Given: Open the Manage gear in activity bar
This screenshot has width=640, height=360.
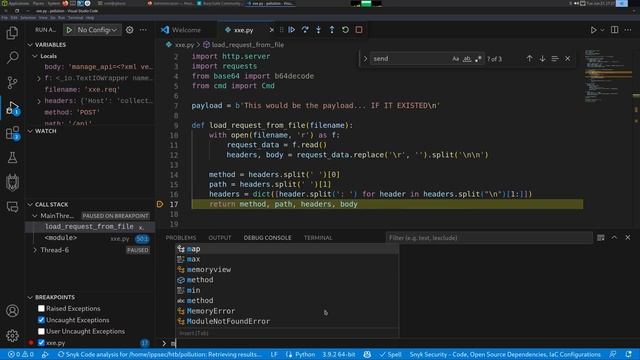Looking at the screenshot, I should click(12, 336).
